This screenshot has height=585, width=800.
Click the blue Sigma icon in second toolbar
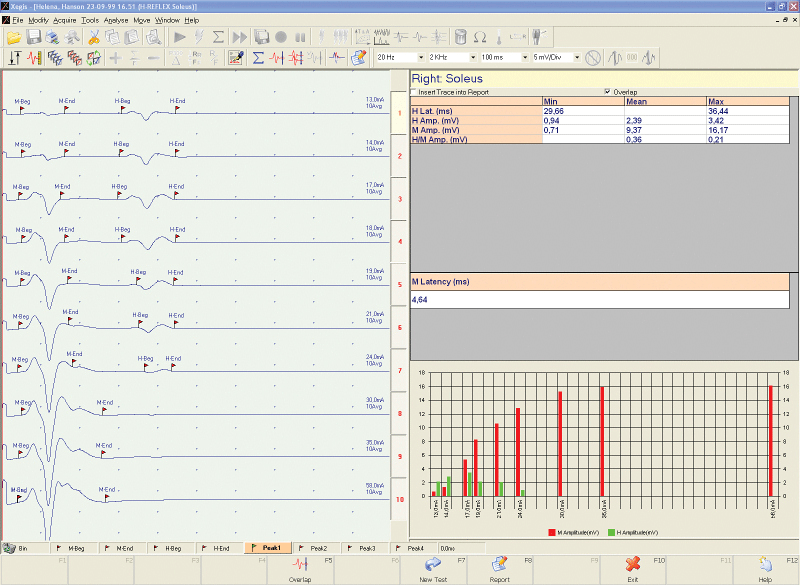258,57
